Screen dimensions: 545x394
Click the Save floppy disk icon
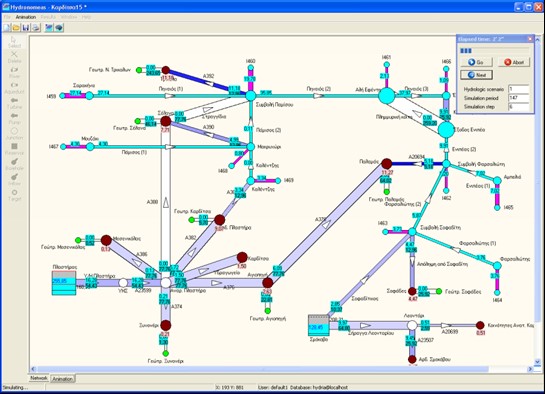point(26,27)
